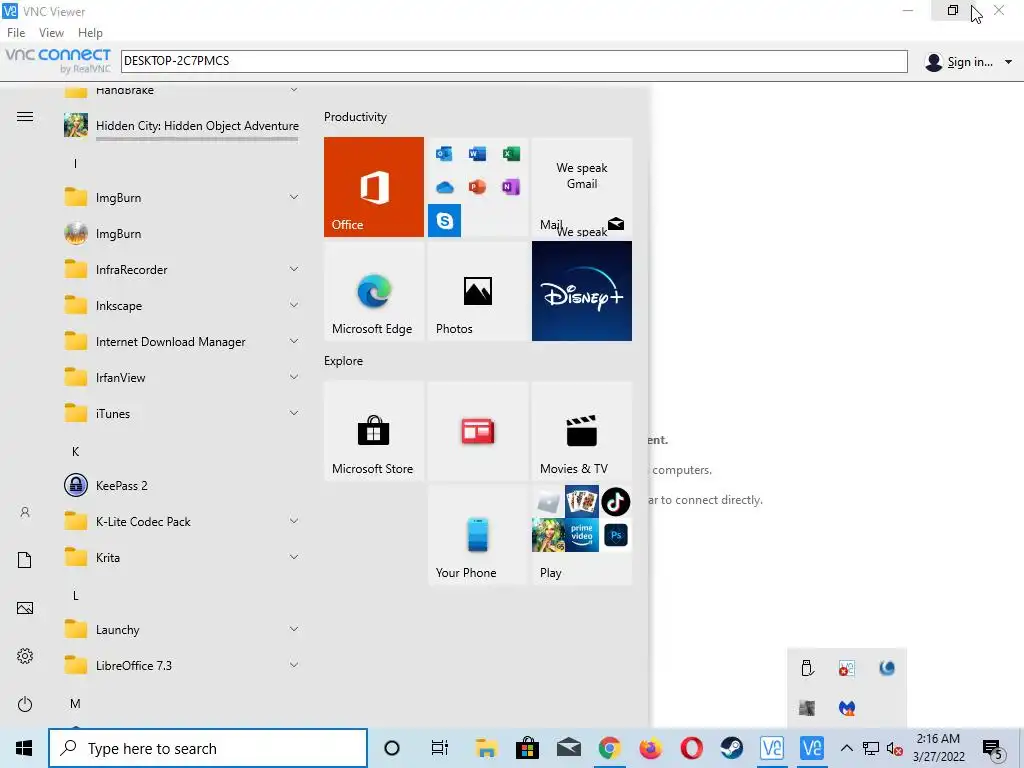Viewport: 1024px width, 768px height.
Task: Open Movies & TV tile
Action: point(582,431)
